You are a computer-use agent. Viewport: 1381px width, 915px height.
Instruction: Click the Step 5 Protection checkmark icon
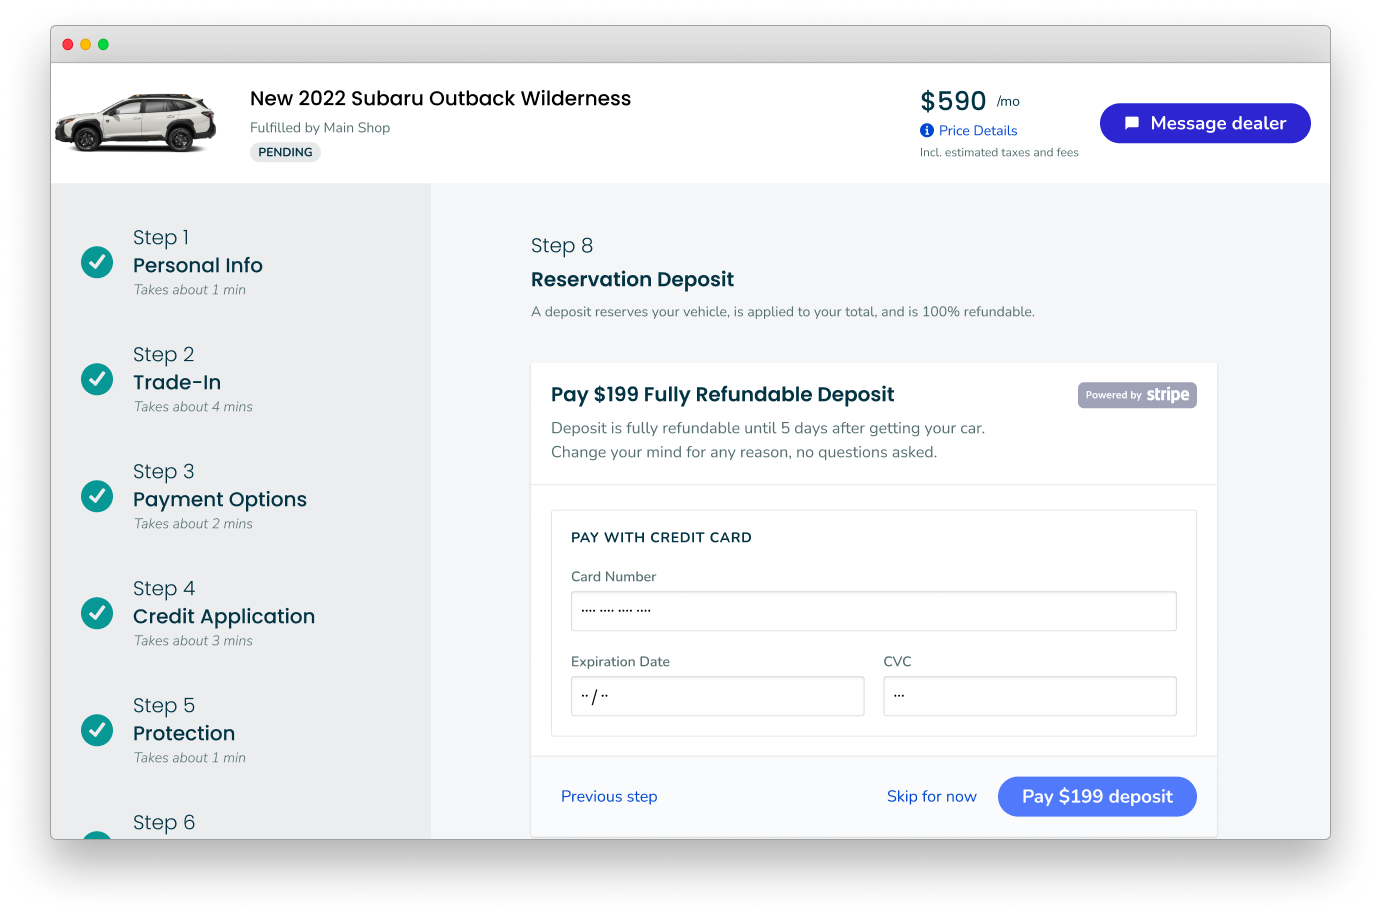pyautogui.click(x=97, y=730)
